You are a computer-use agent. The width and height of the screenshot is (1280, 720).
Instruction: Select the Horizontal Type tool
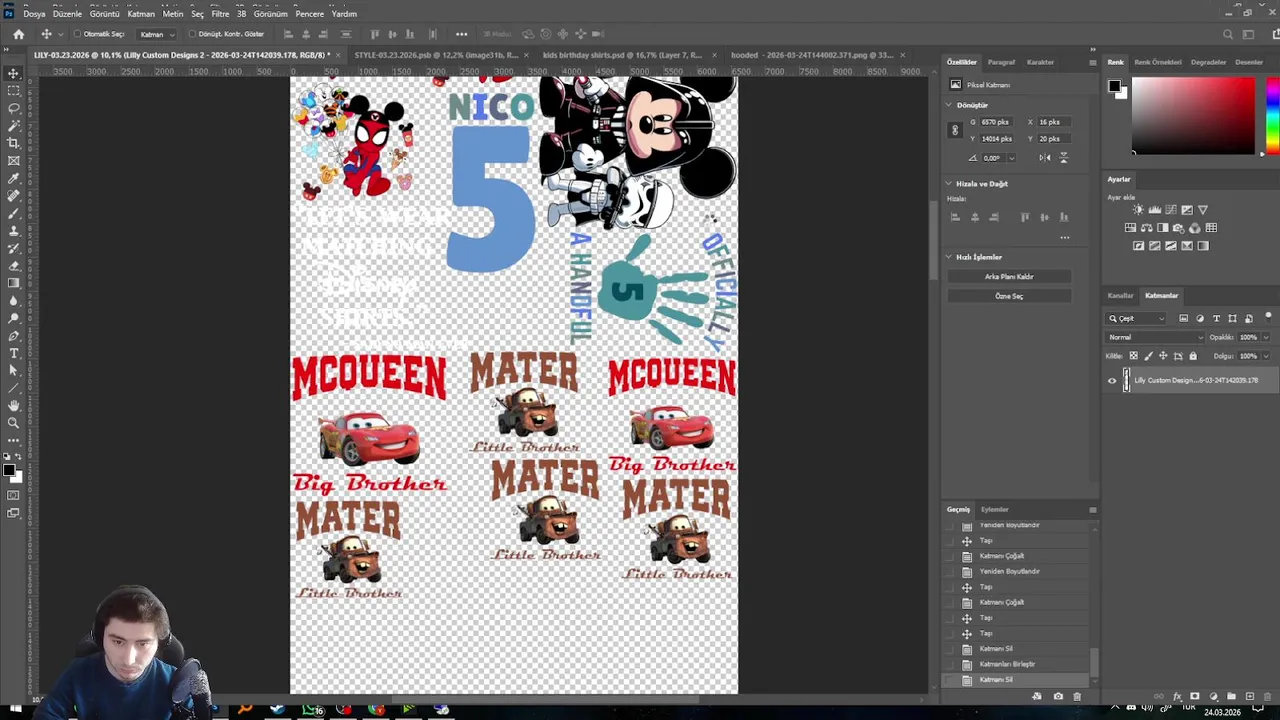[x=13, y=353]
